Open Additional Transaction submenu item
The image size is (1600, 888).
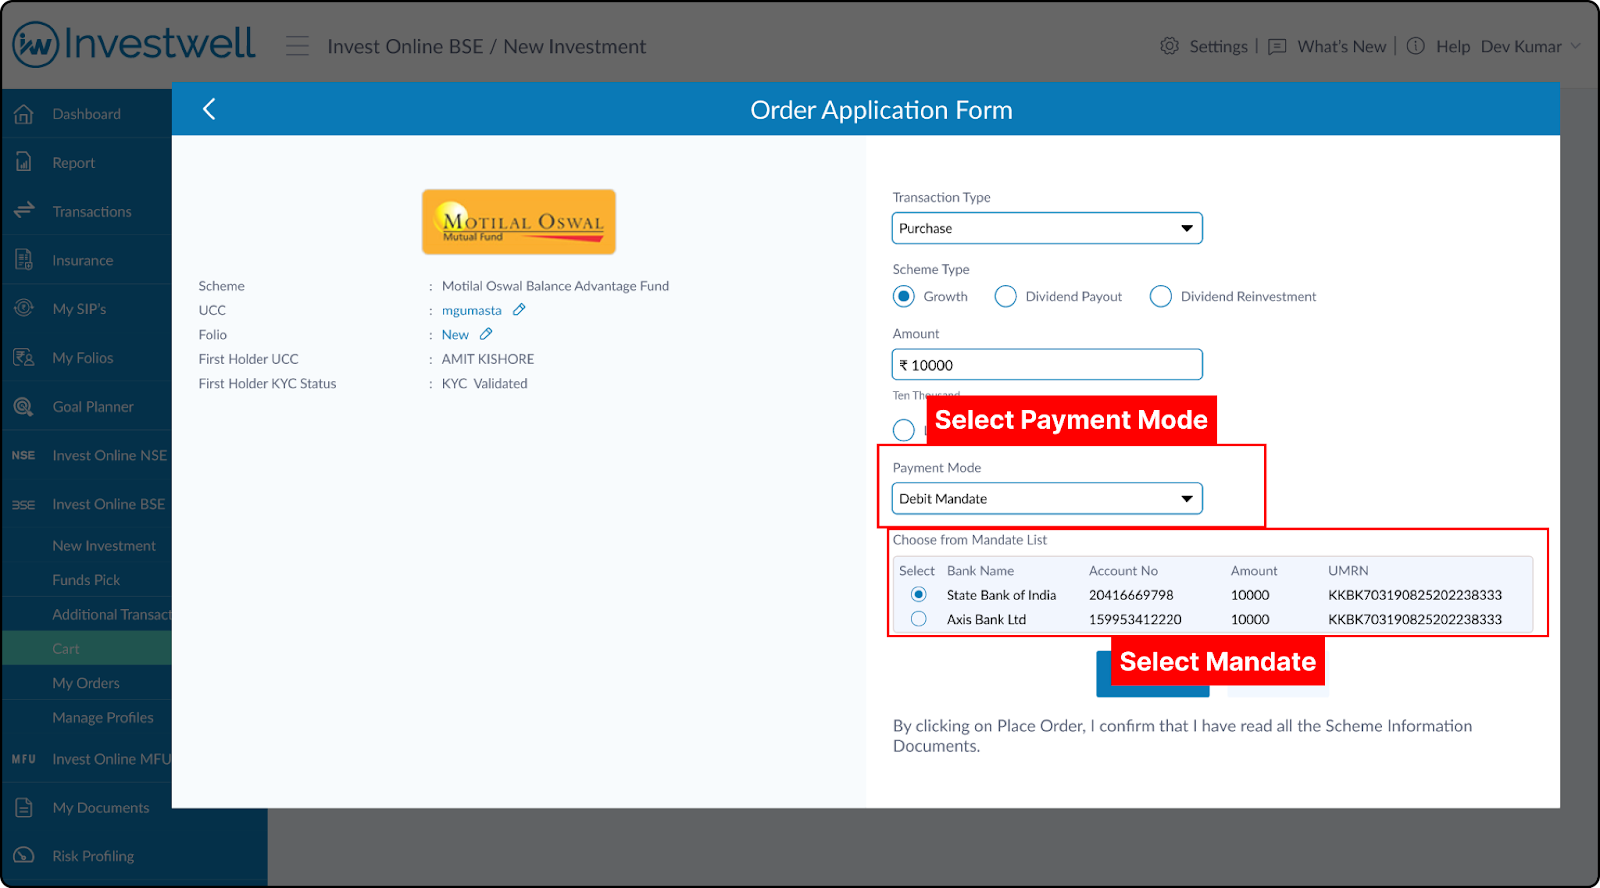coord(111,614)
